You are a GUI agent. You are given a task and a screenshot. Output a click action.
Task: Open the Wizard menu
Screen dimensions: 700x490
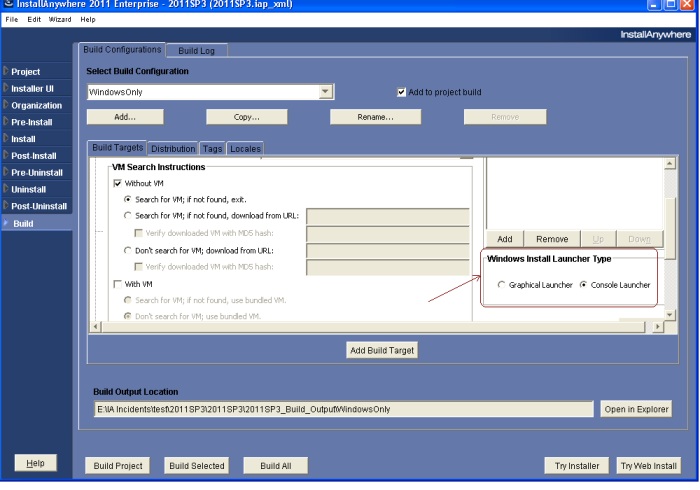pyautogui.click(x=60, y=19)
